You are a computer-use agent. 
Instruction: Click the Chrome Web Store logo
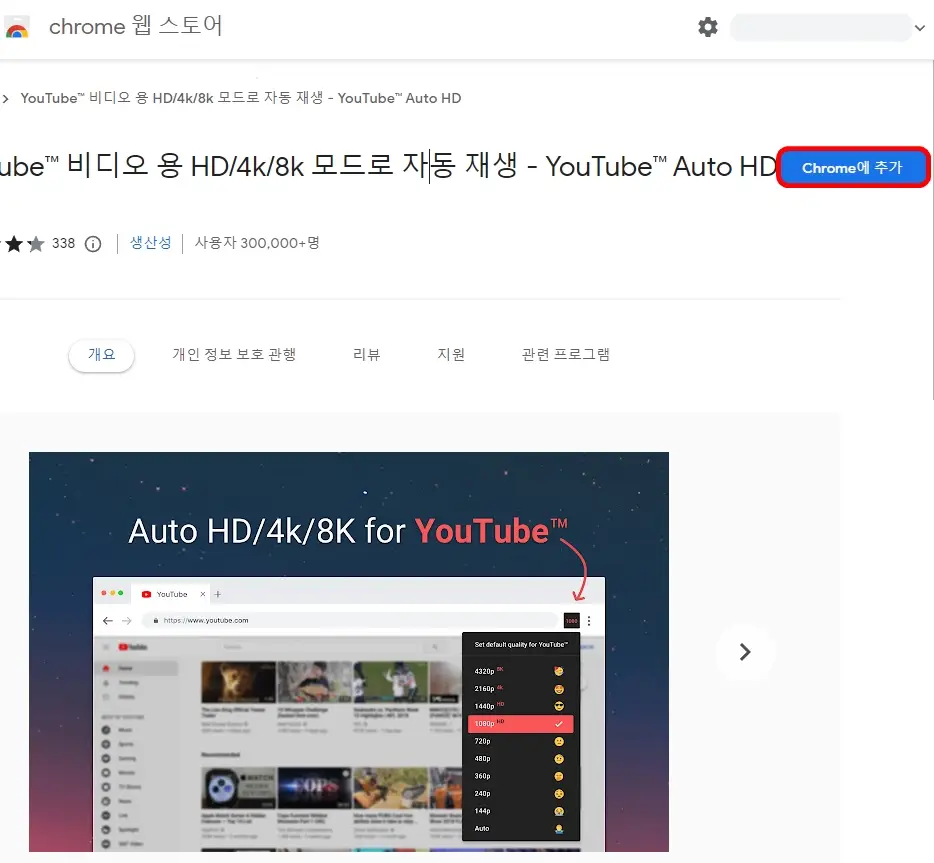click(17, 27)
